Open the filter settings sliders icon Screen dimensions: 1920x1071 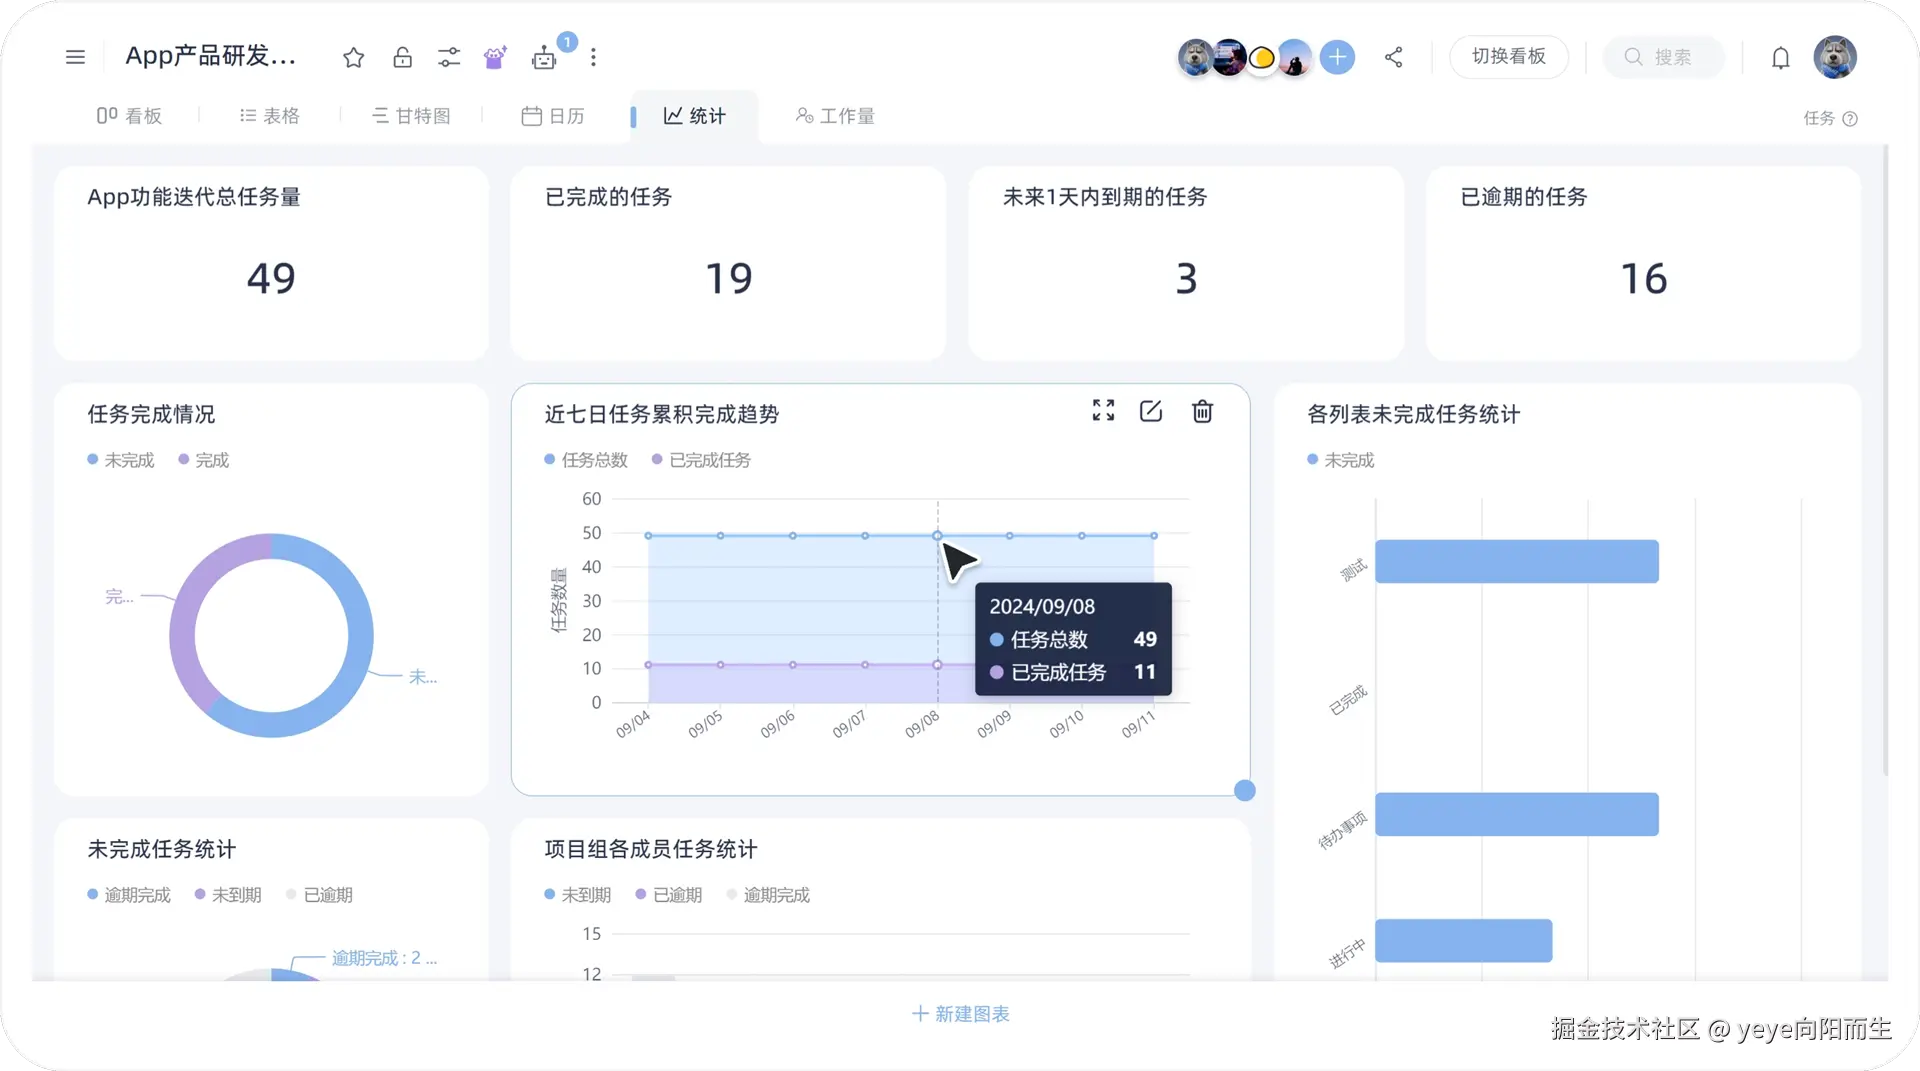pyautogui.click(x=449, y=57)
